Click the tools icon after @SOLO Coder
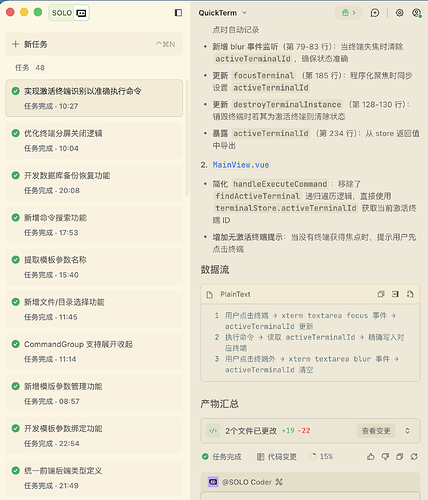 coord(279,482)
